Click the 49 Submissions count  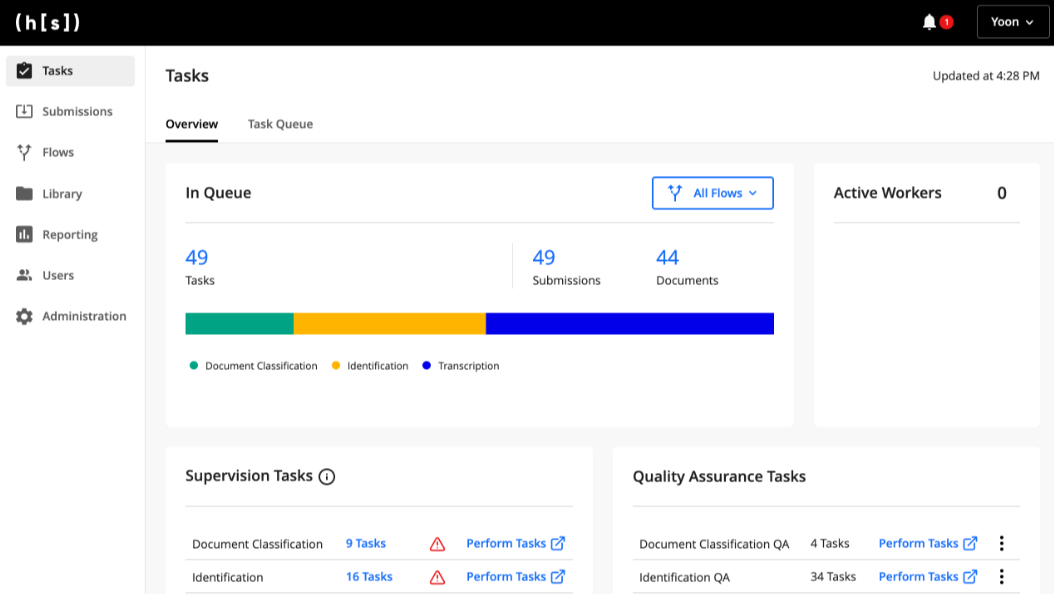(544, 257)
